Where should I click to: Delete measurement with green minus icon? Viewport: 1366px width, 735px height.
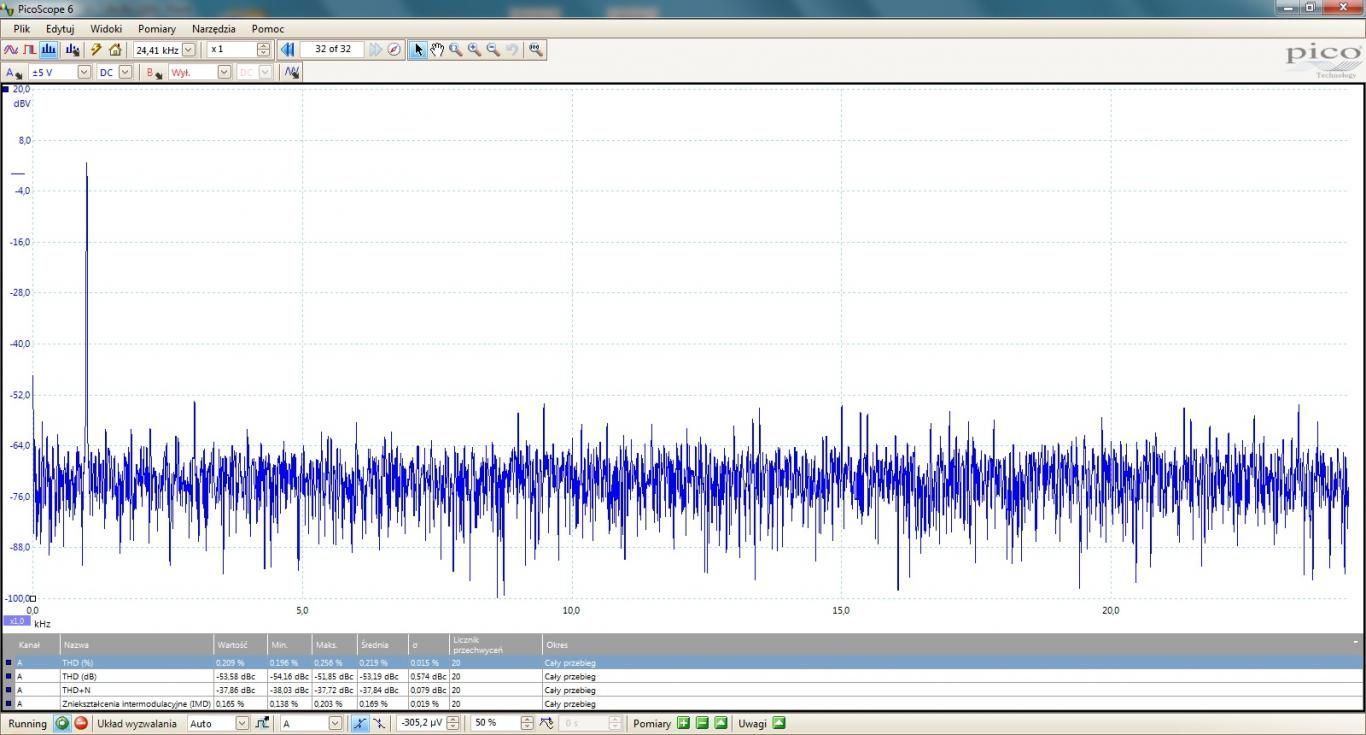pos(702,723)
